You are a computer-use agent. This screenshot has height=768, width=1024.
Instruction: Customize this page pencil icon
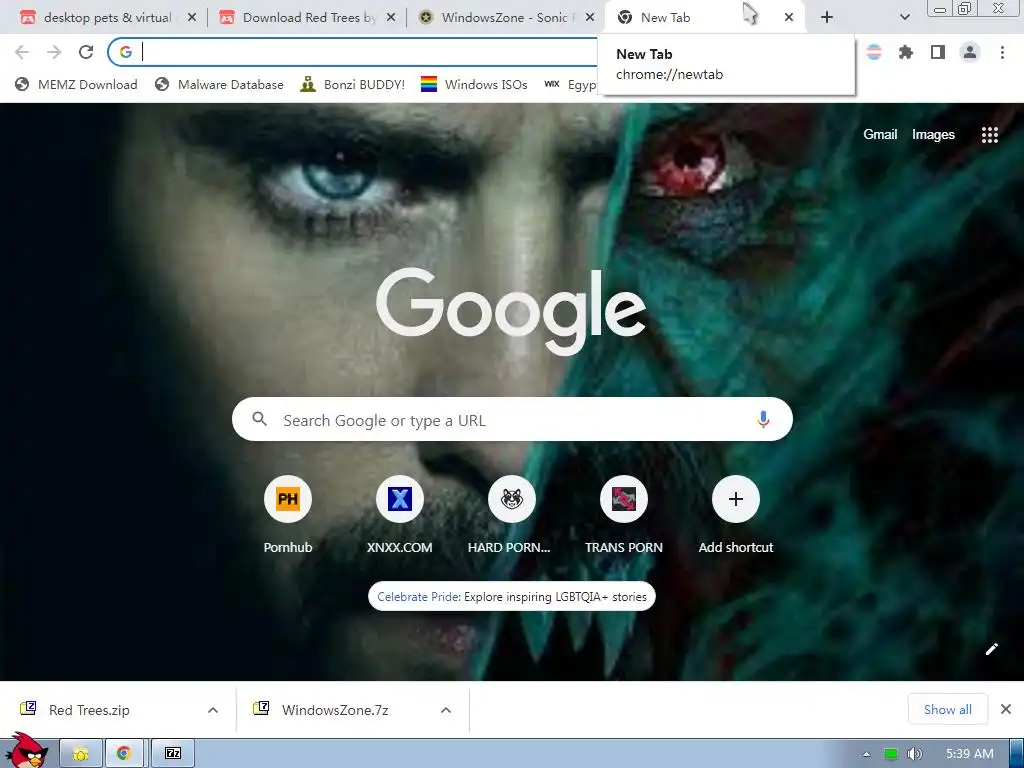[992, 648]
